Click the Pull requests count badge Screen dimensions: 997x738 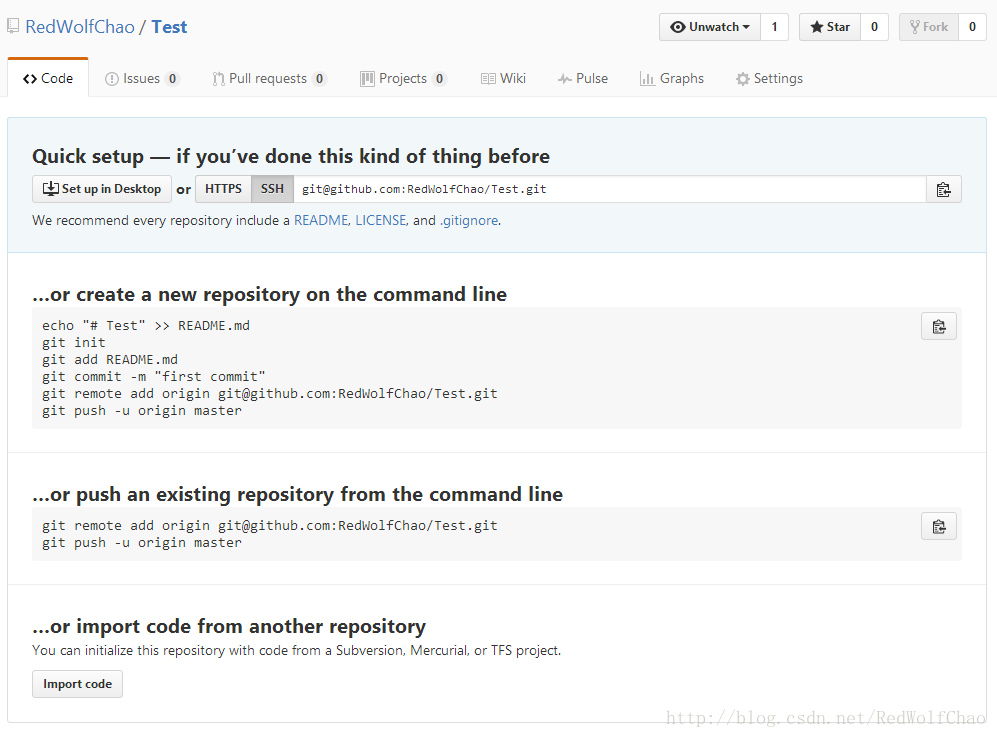point(319,79)
